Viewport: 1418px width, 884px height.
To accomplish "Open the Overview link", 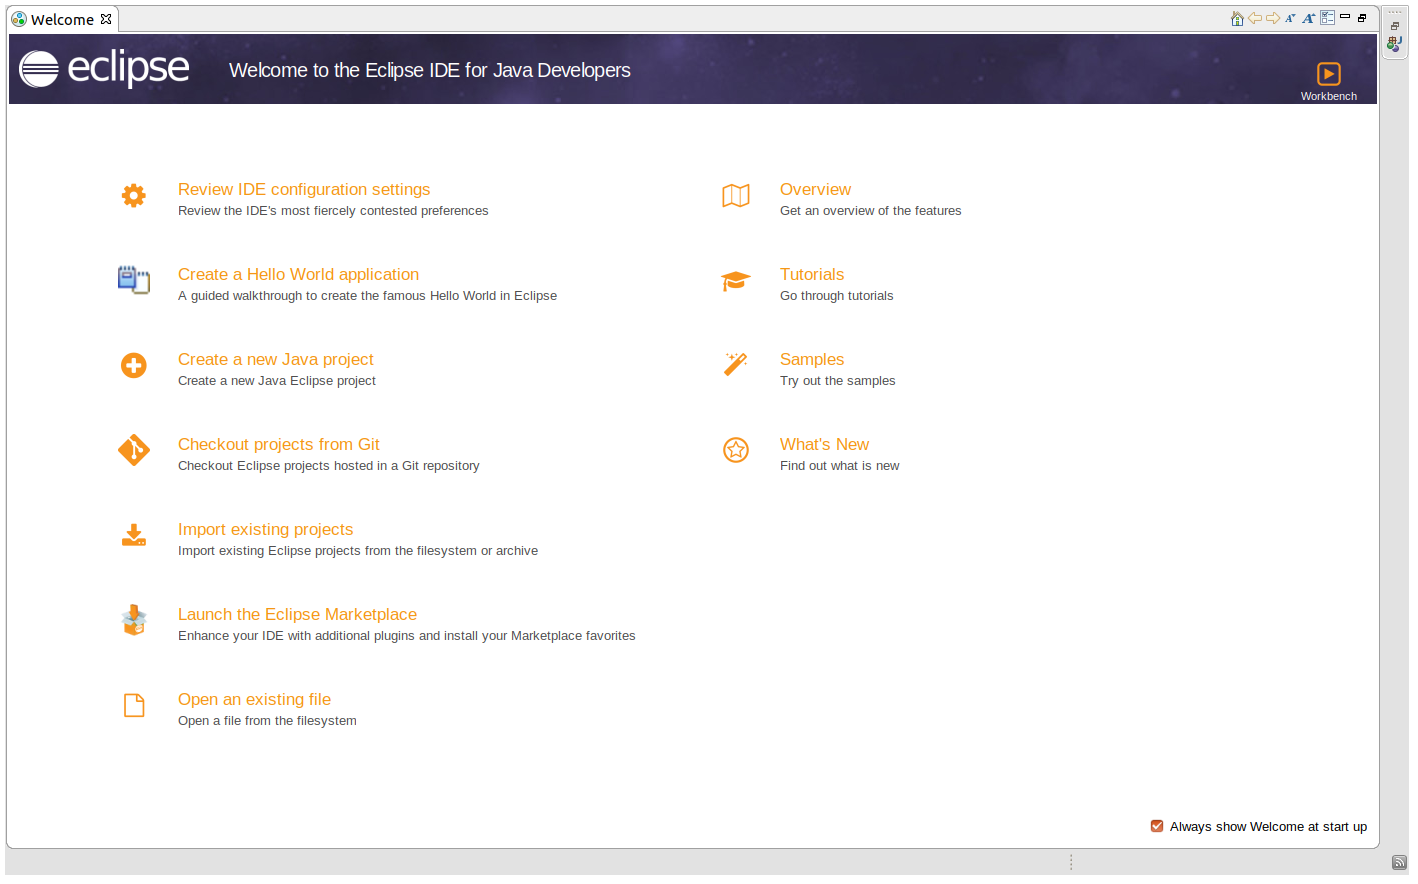I will click(815, 190).
